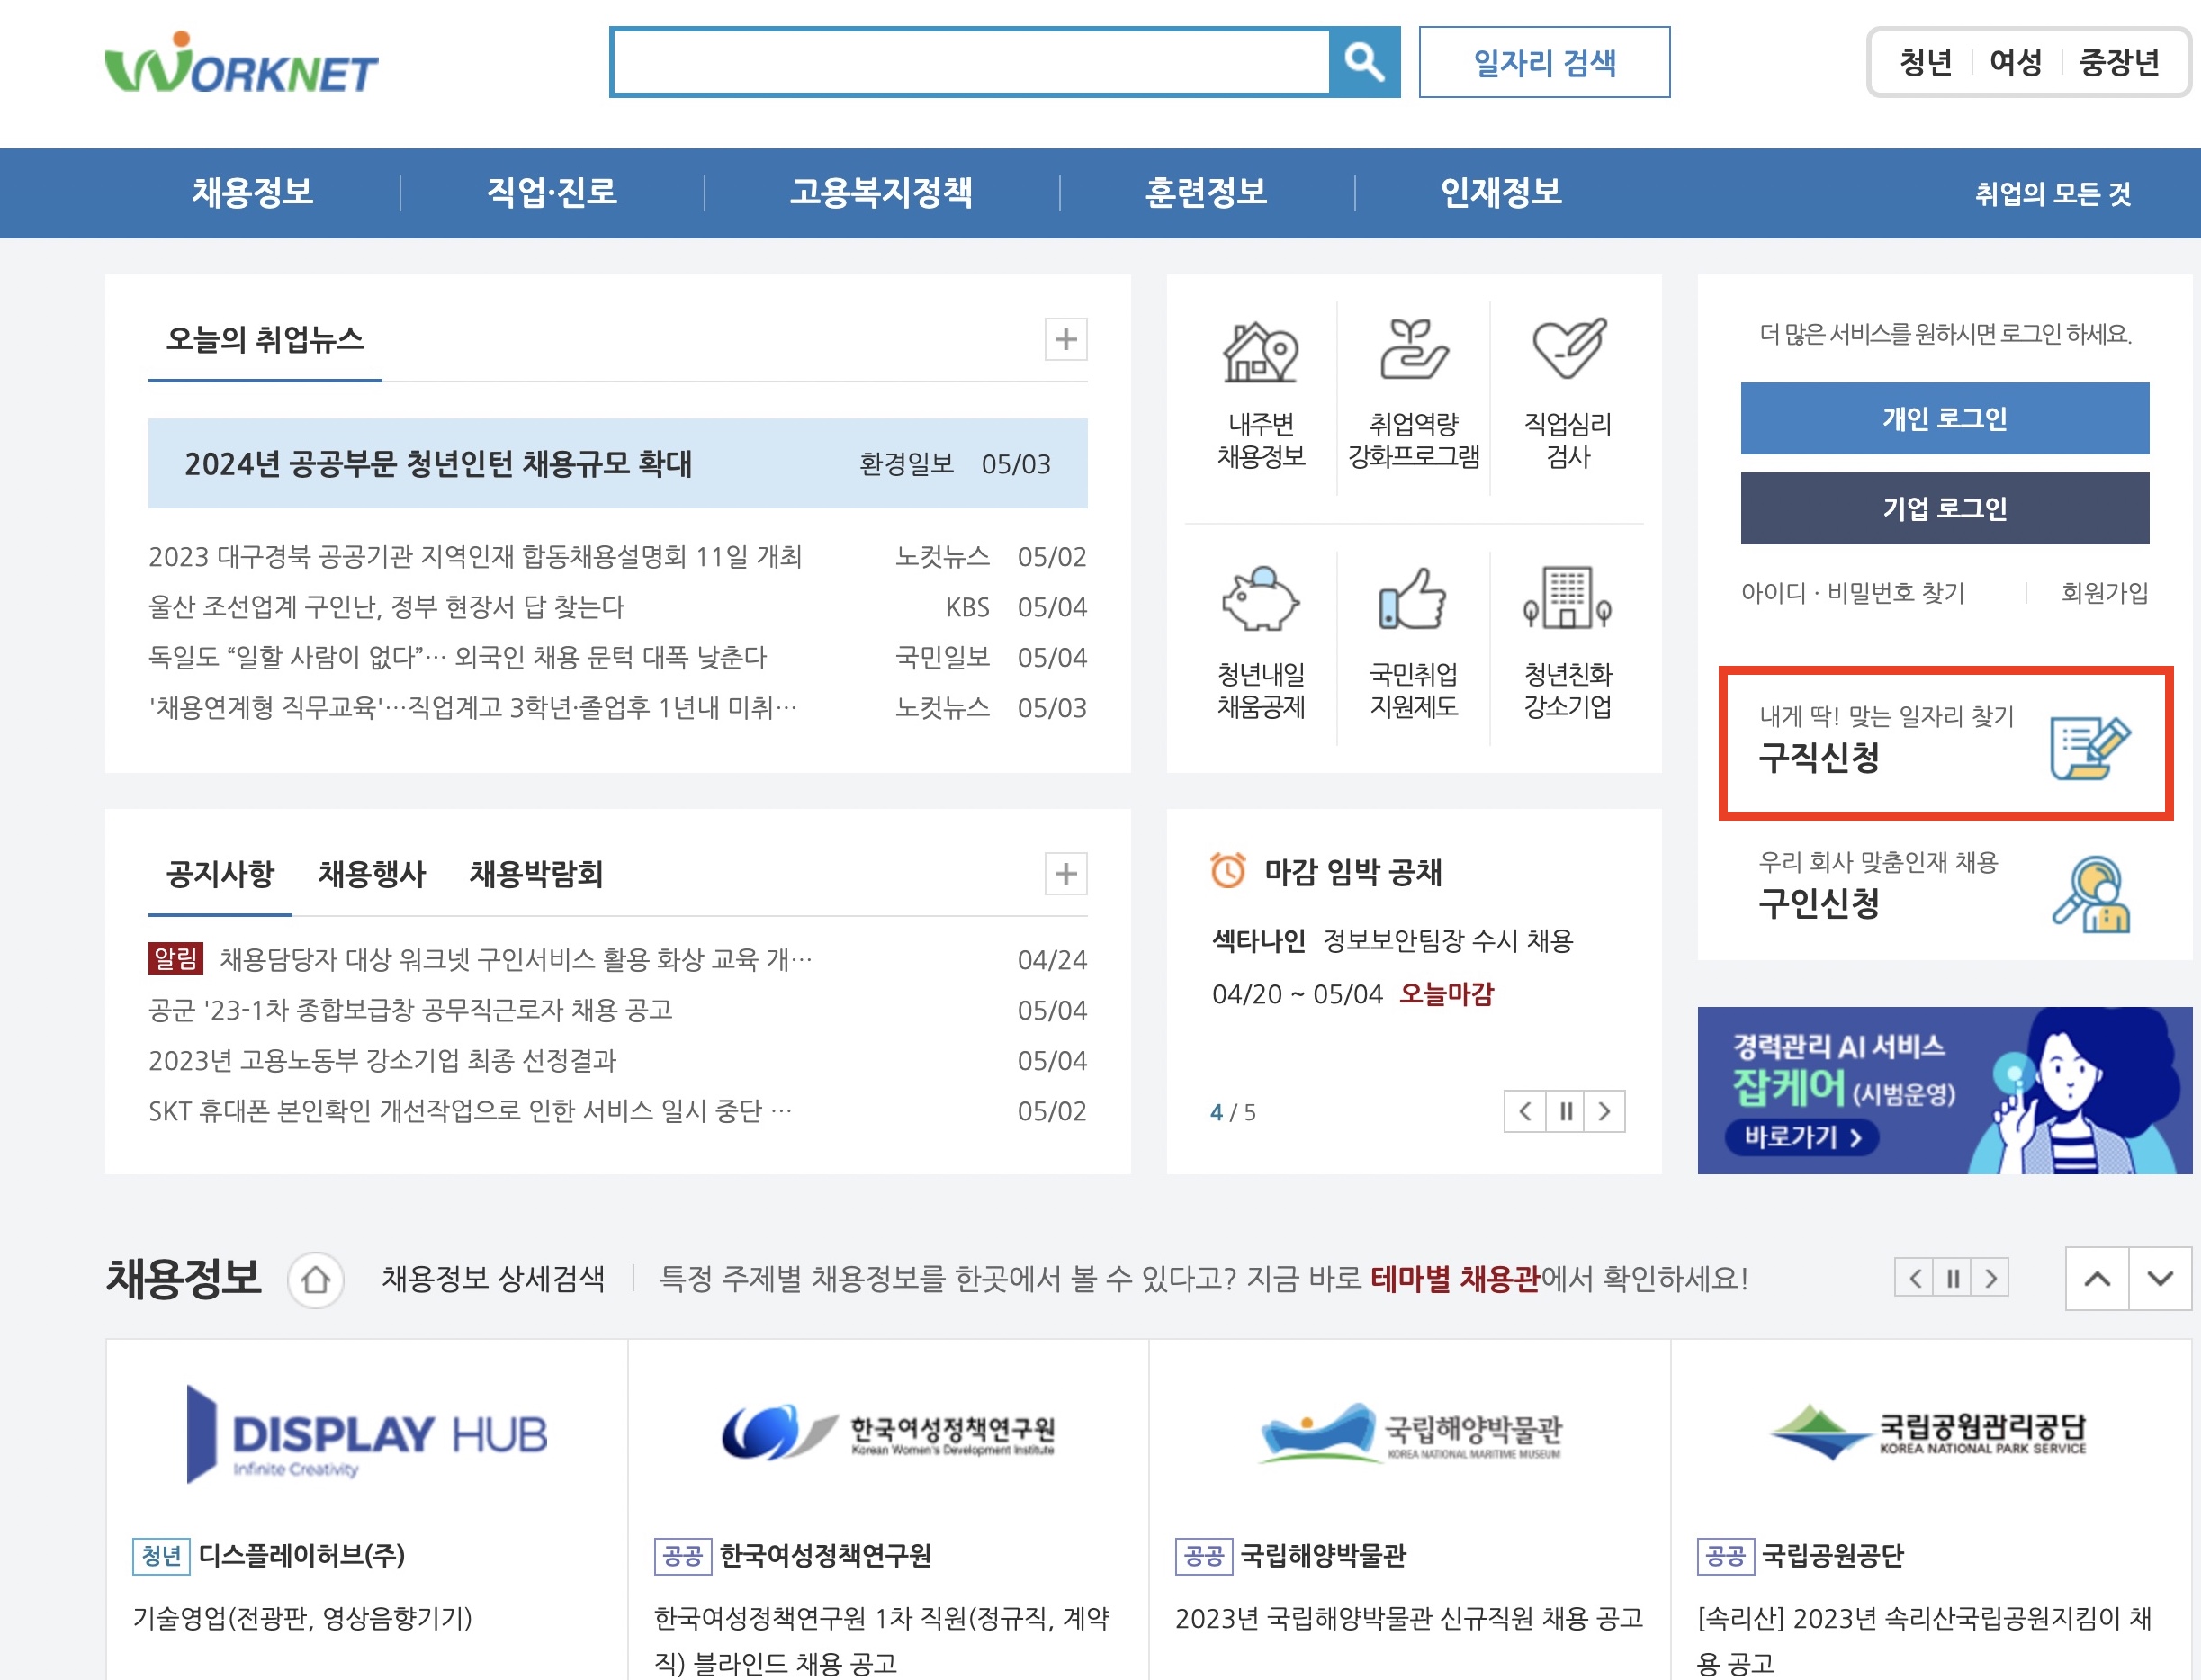Image resolution: width=2201 pixels, height=1680 pixels.
Task: Open the 훈련정보 menu
Action: click(x=1207, y=193)
